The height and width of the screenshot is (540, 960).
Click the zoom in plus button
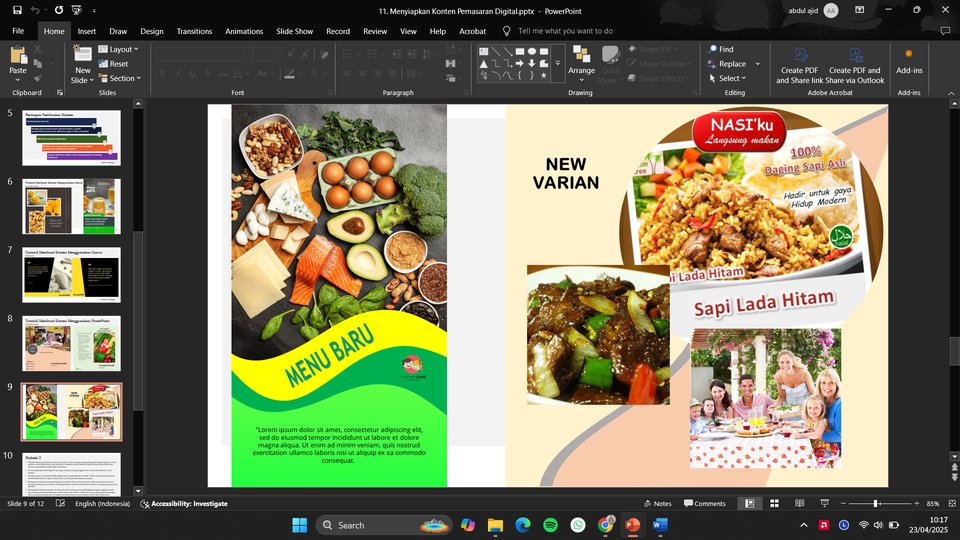click(x=917, y=503)
